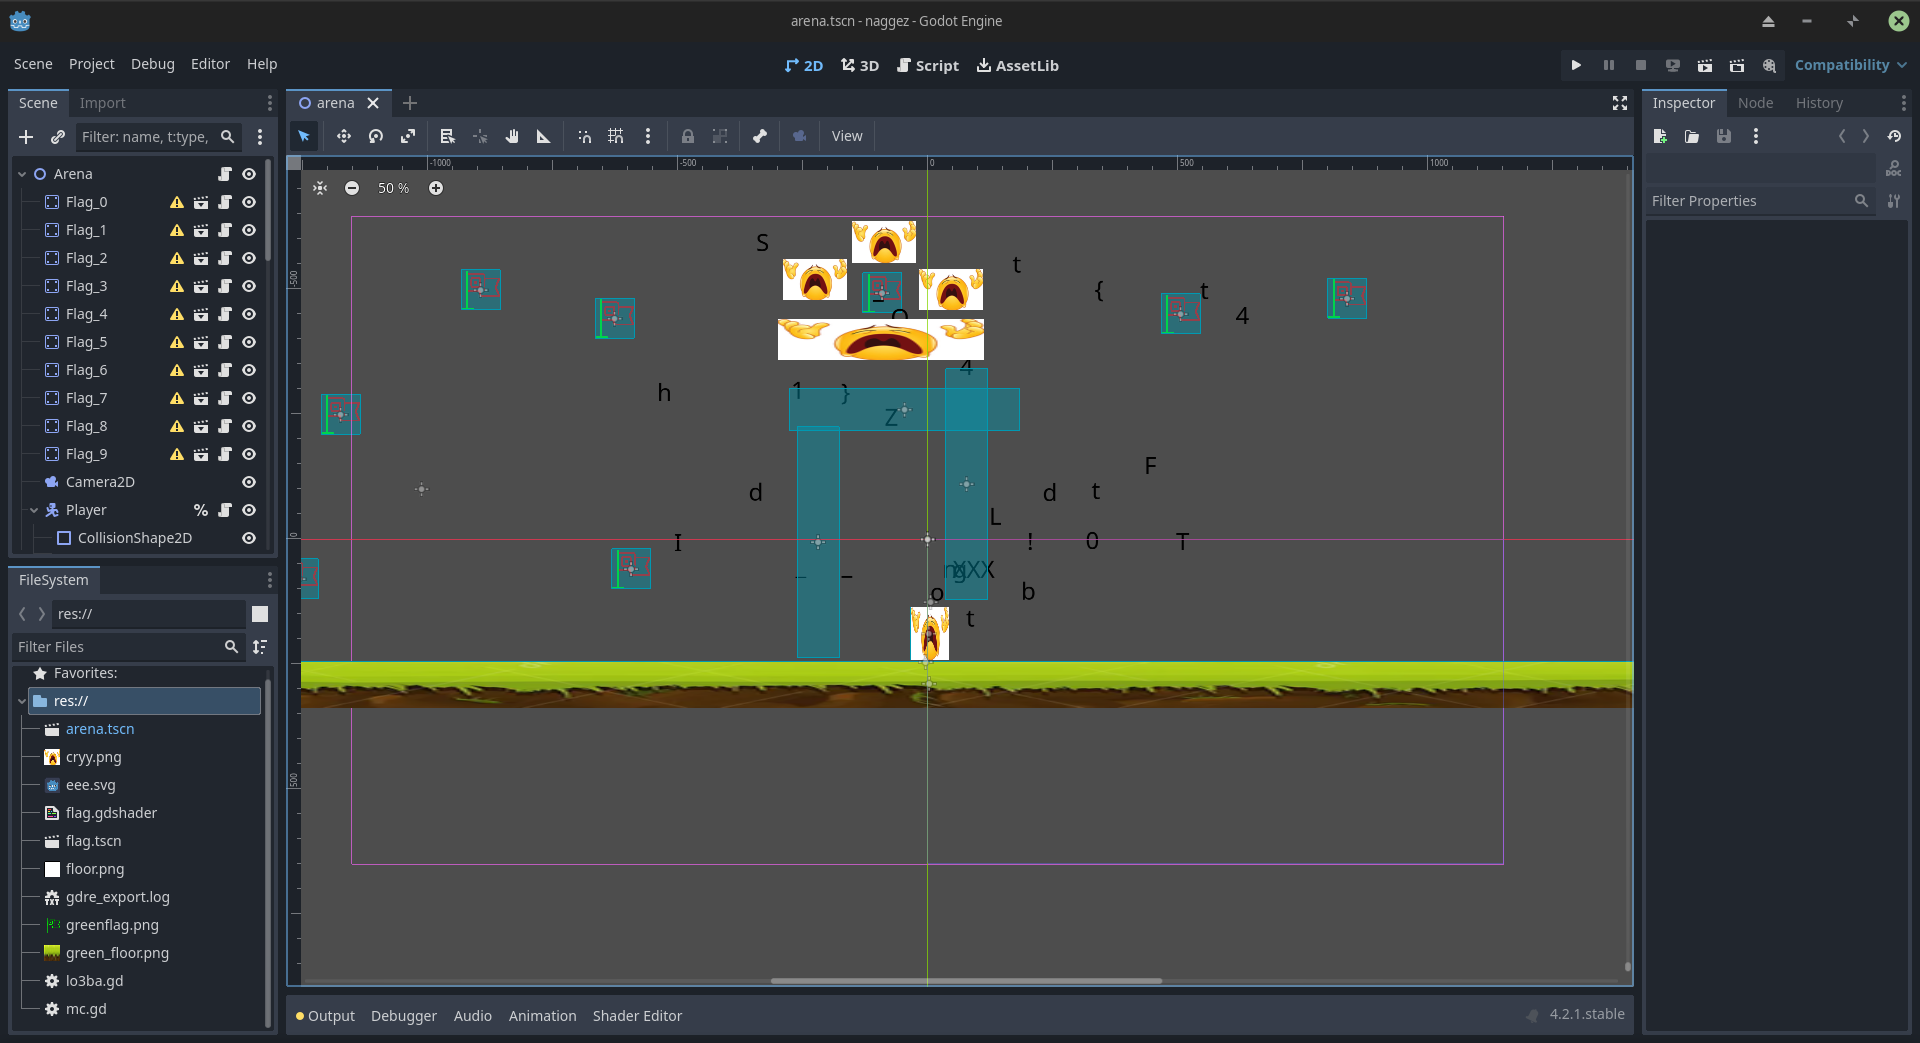Zoom in canvas with plus icon
1920x1043 pixels.
click(436, 188)
